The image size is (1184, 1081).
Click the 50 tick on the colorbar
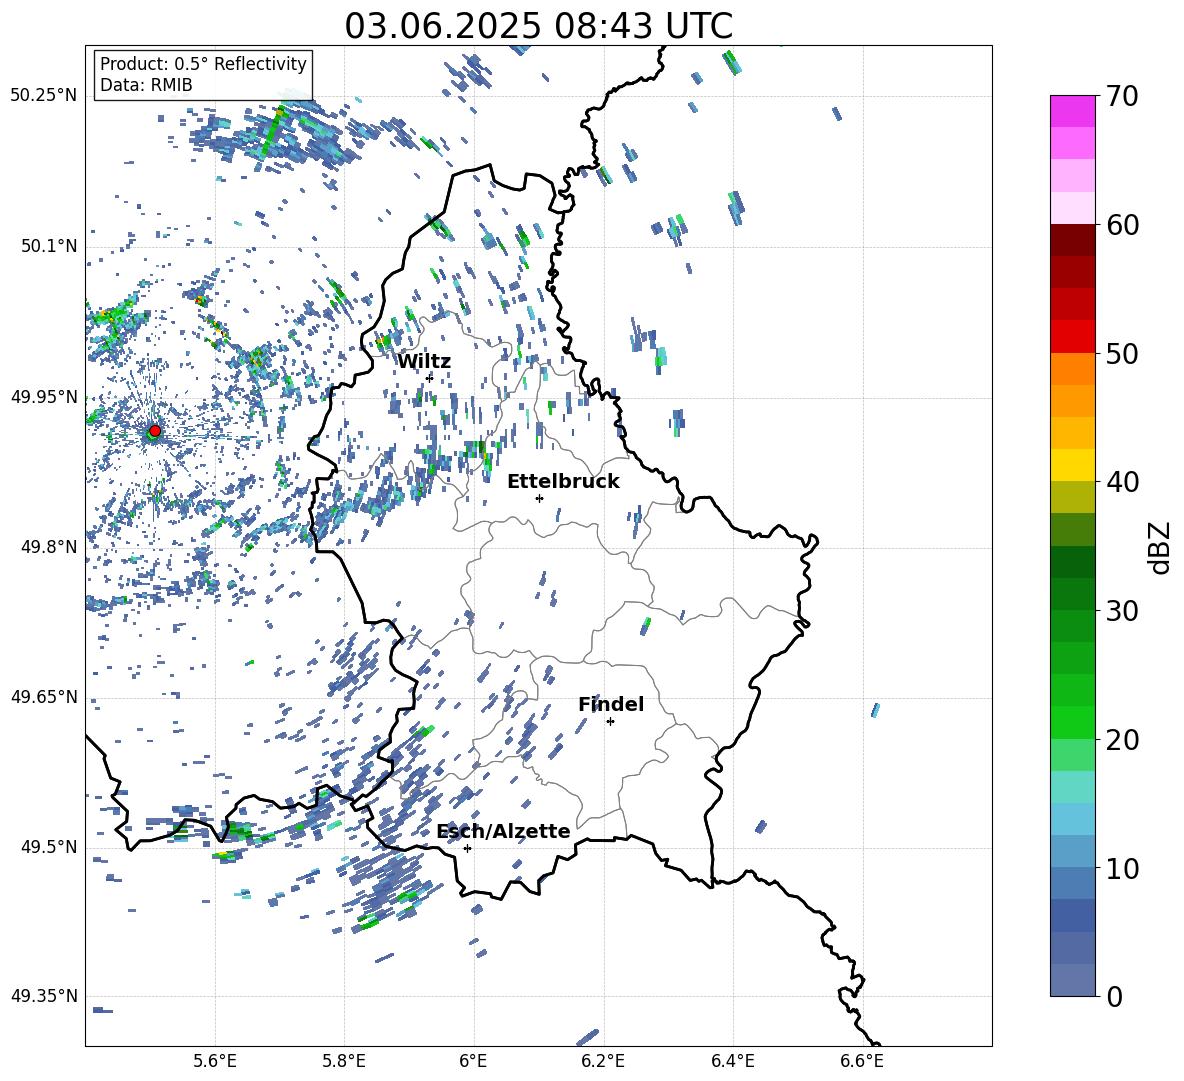pos(1122,353)
